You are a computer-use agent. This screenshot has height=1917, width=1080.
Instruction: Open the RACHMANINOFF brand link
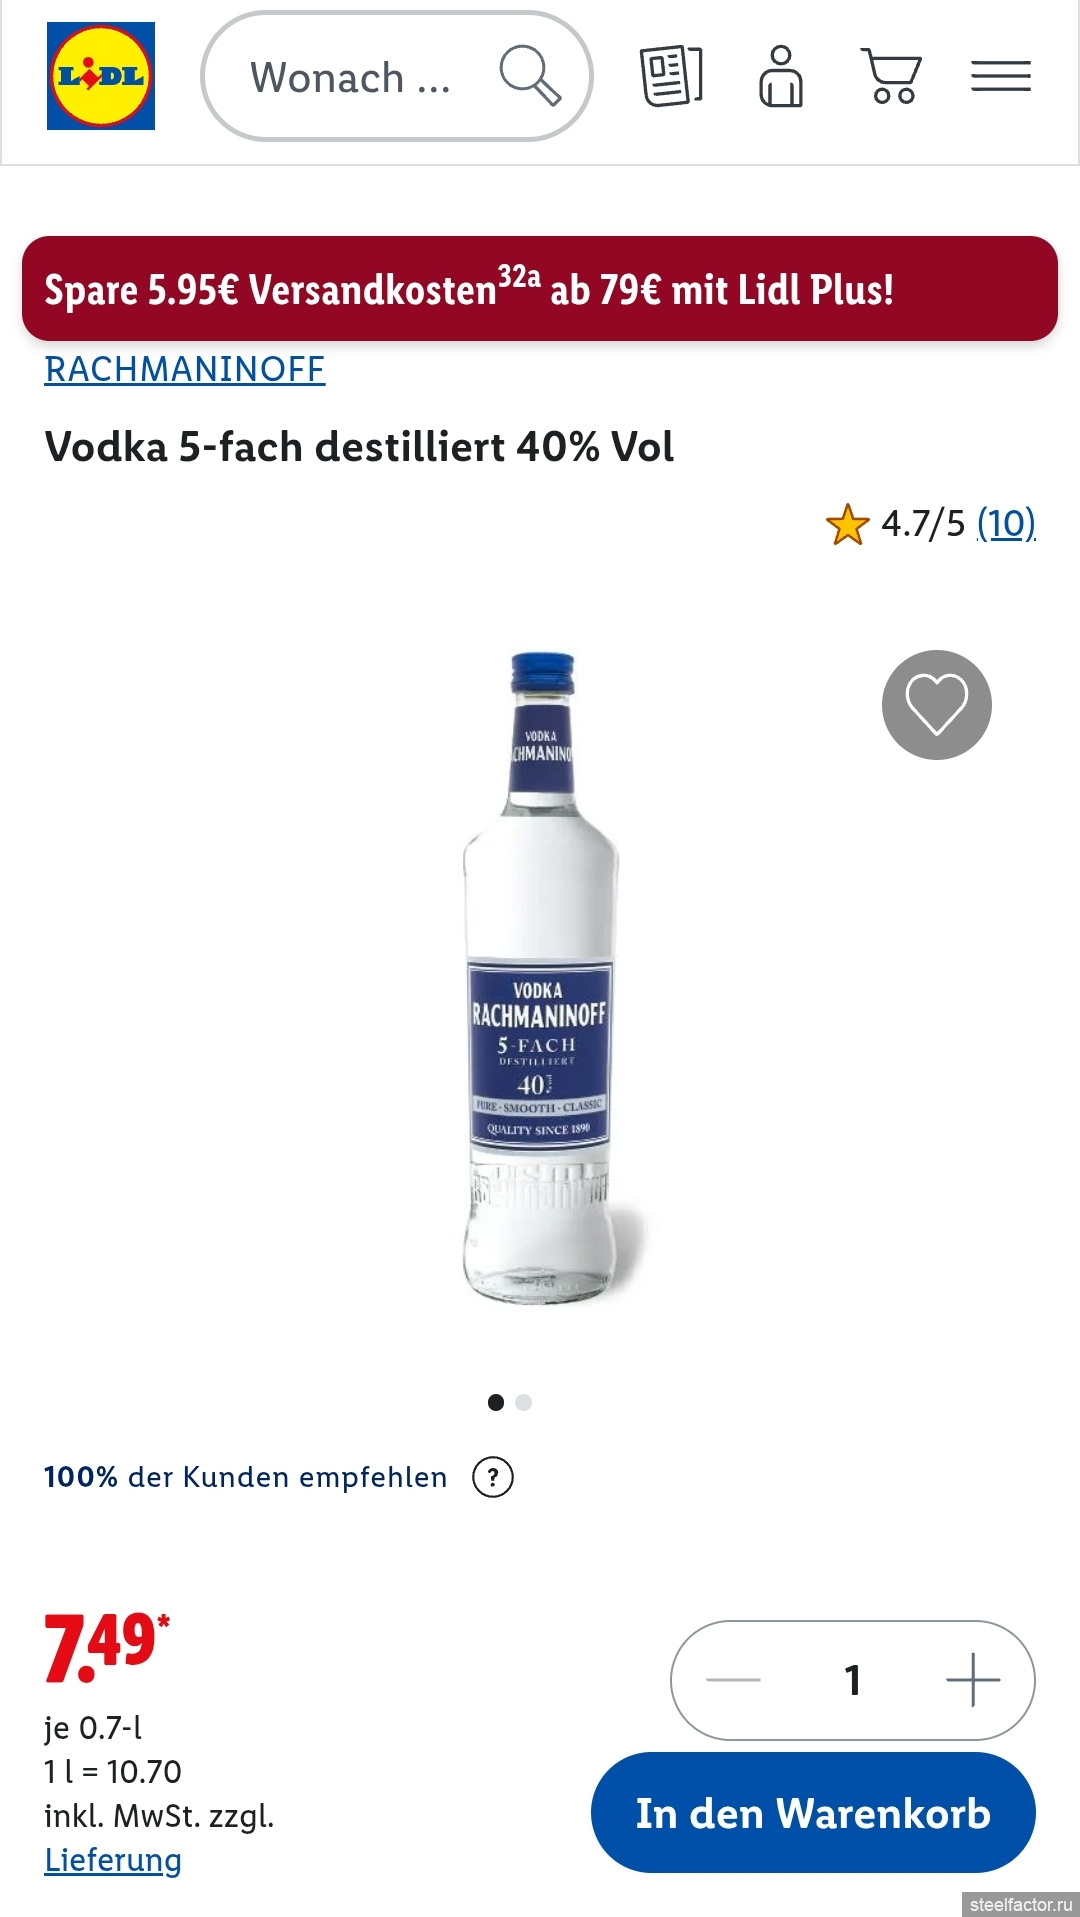pyautogui.click(x=185, y=369)
